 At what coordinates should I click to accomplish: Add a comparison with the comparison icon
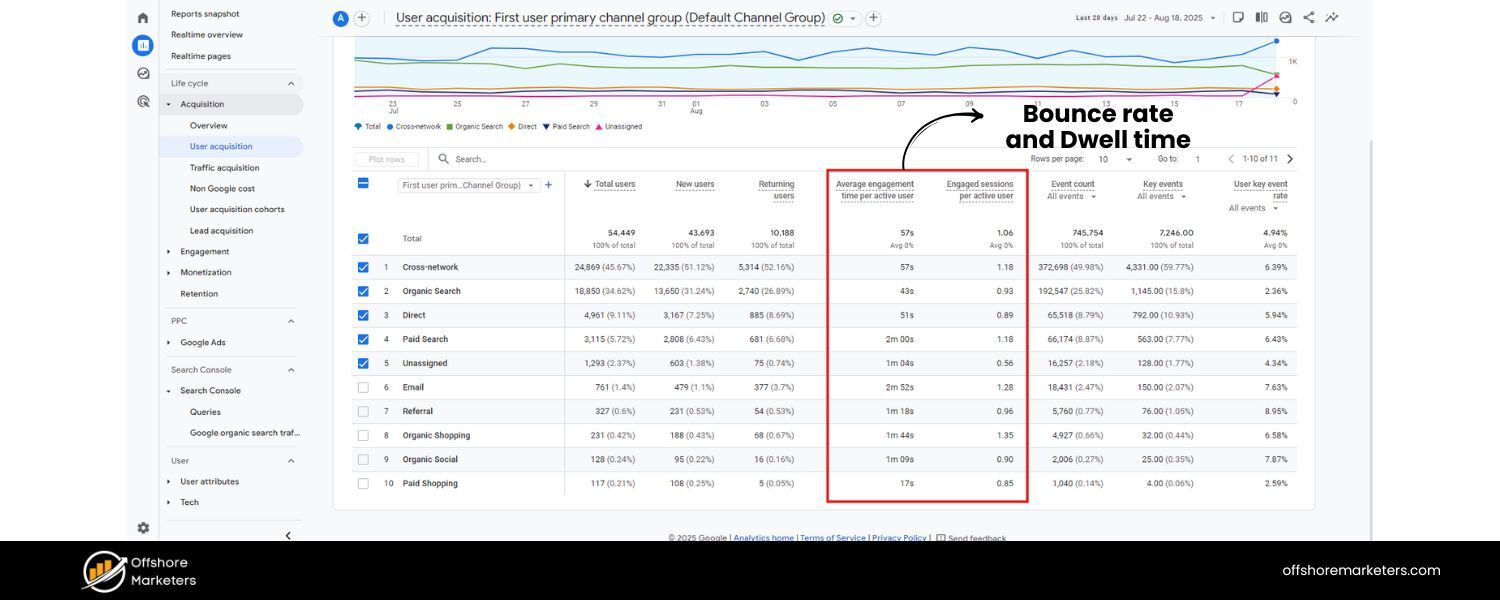(1261, 17)
